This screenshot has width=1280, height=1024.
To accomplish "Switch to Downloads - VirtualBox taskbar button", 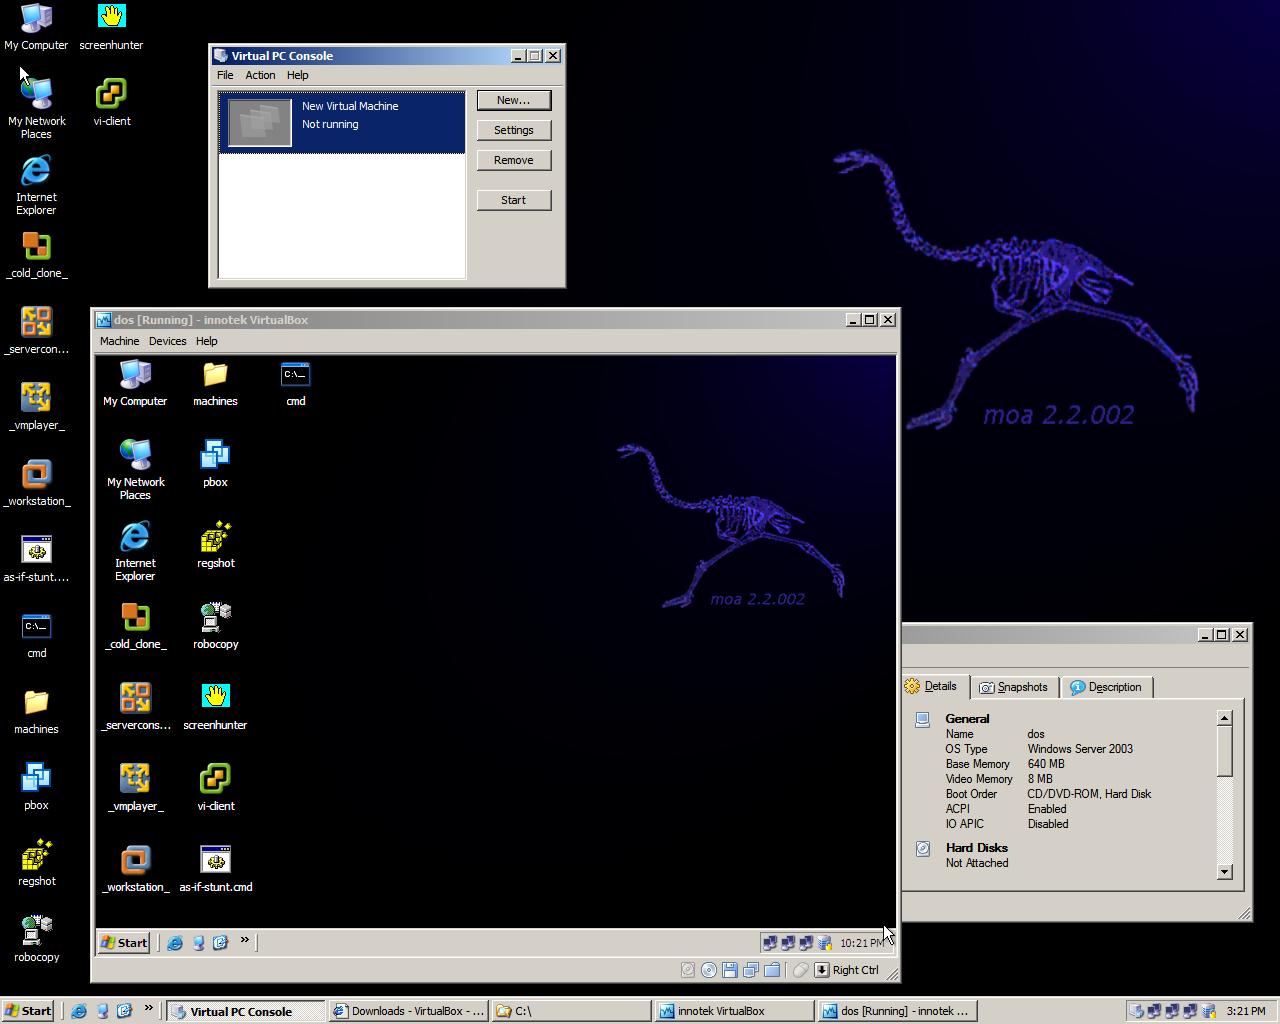I will click(408, 1011).
